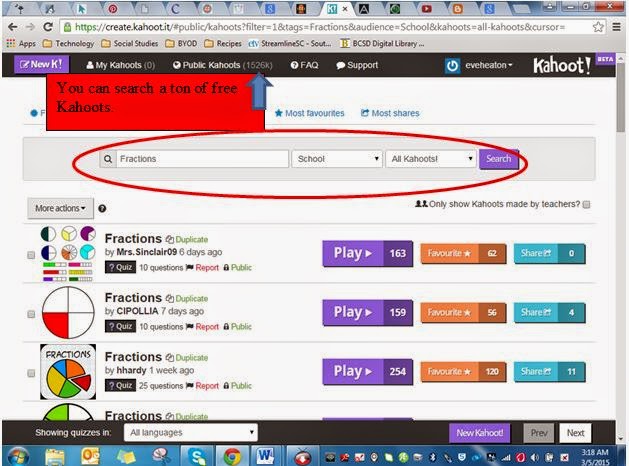Play the Fractions quiz by hhardy
Screen dimensions: 629x466
[367, 371]
